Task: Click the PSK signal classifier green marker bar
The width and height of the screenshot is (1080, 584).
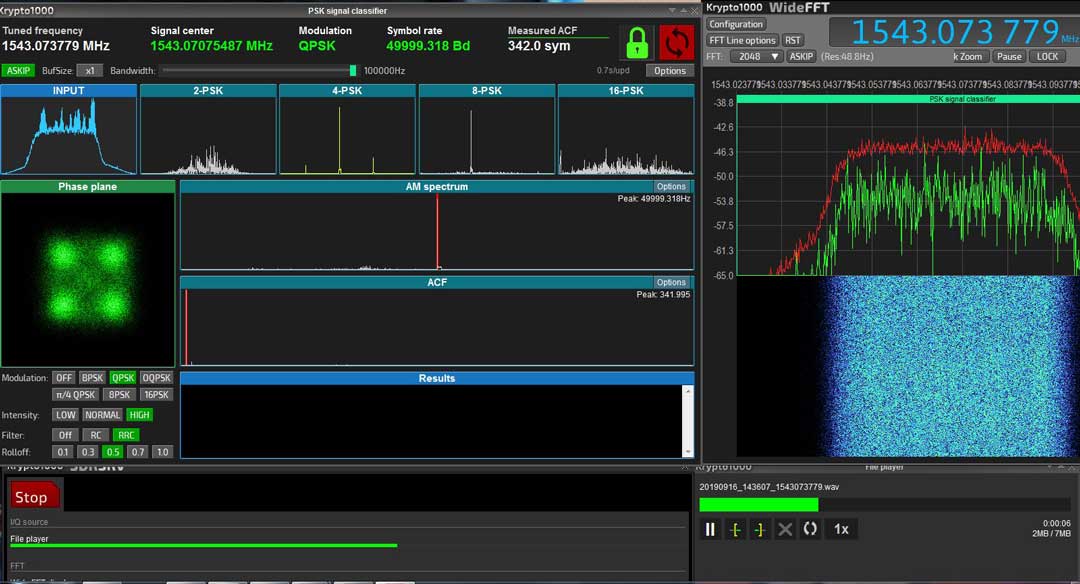Action: coord(908,99)
